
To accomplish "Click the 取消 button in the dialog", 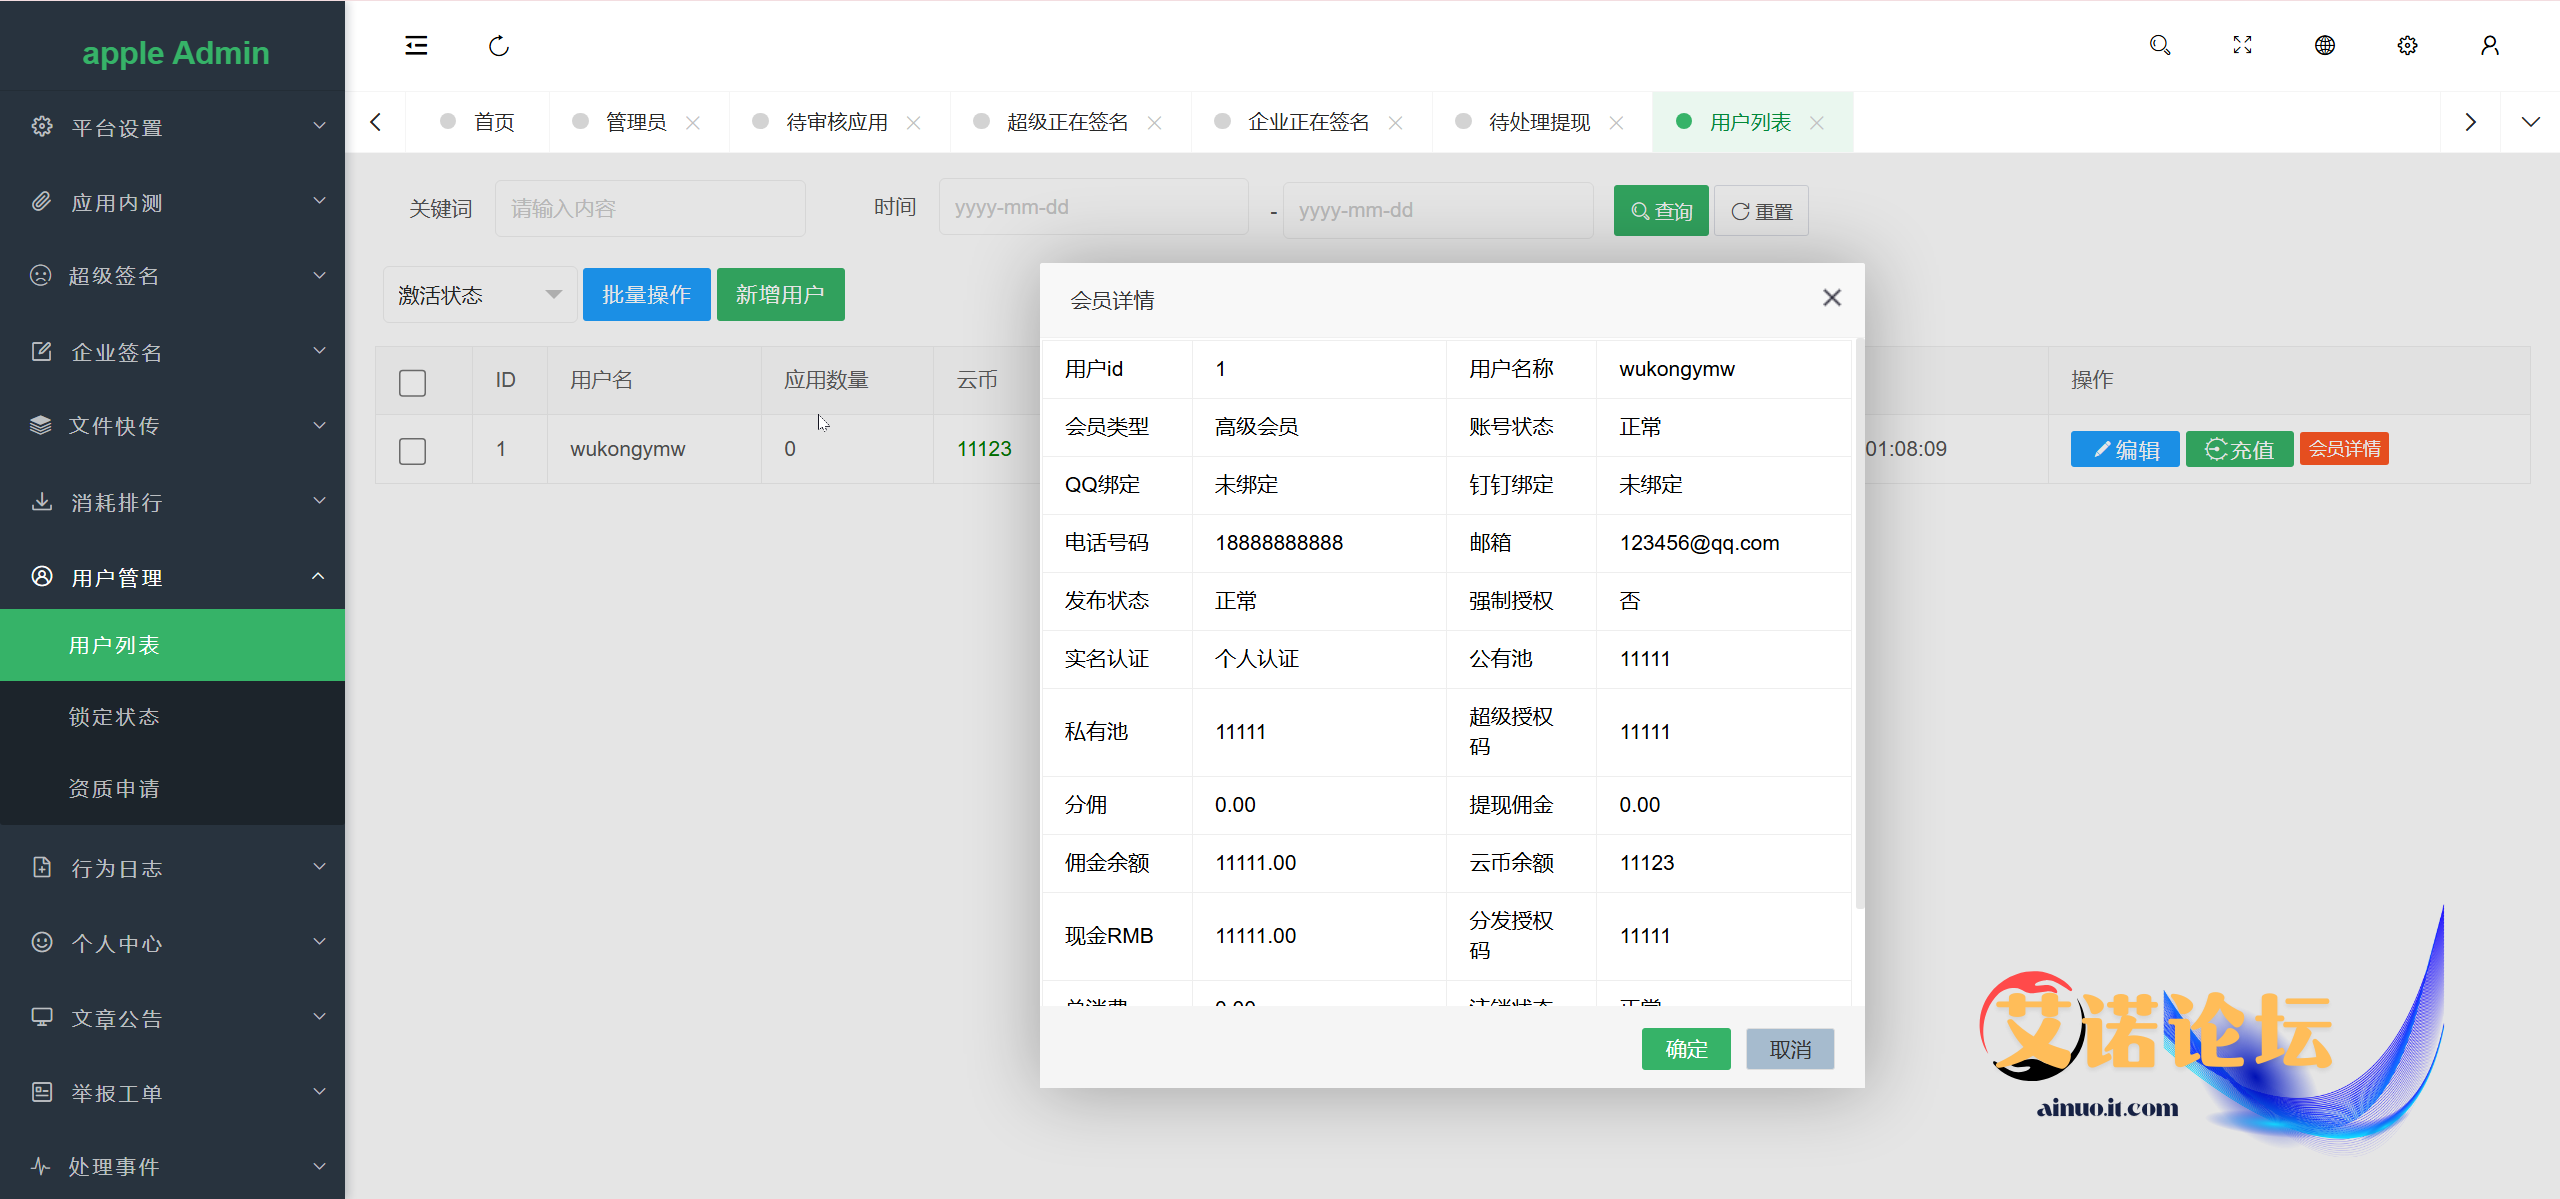I will point(1789,1049).
